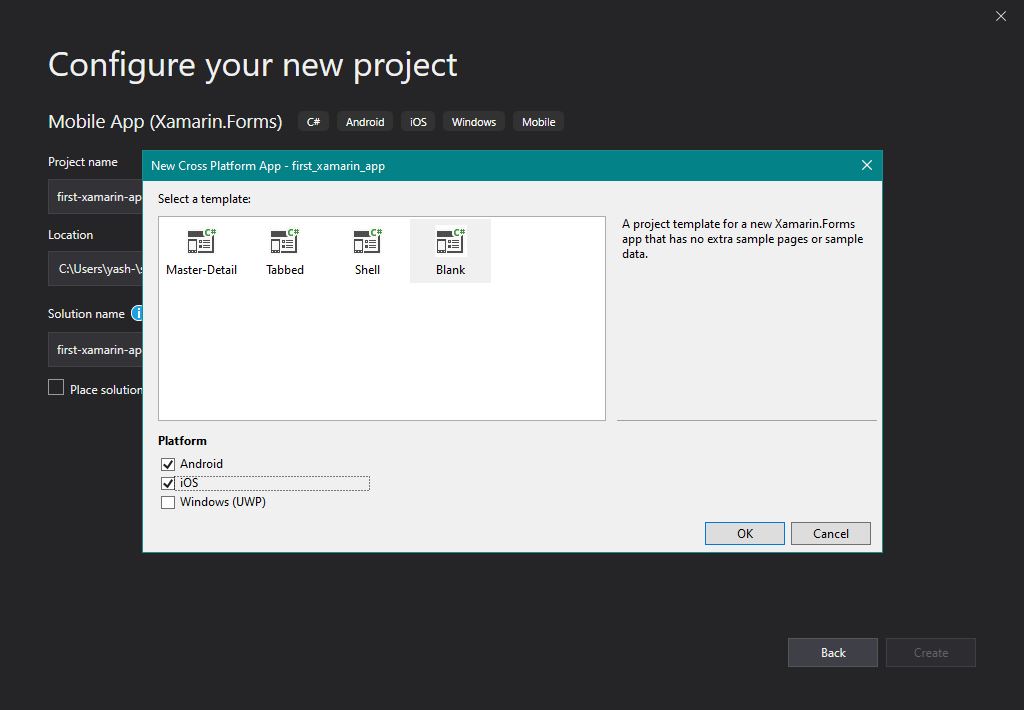The image size is (1024, 710).
Task: Click the Android tag
Action: (365, 121)
